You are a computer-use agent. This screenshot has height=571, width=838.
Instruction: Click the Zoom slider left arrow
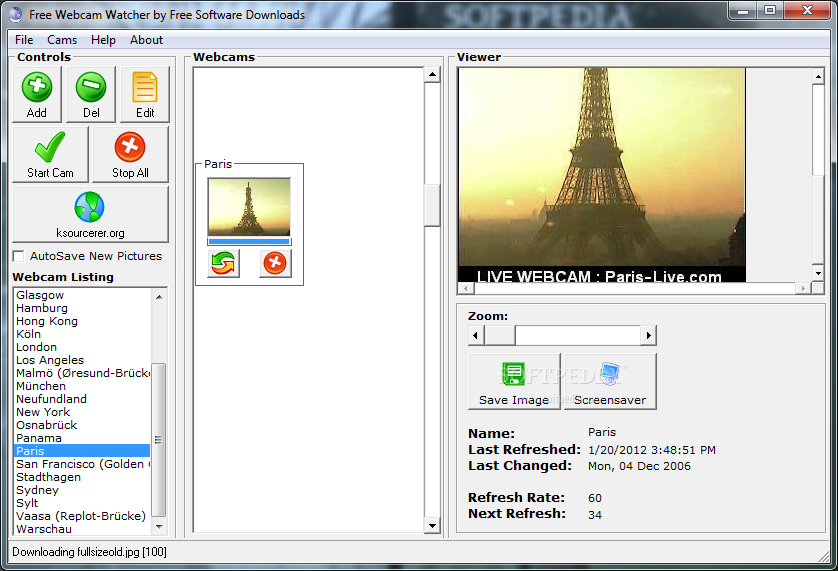(x=476, y=336)
